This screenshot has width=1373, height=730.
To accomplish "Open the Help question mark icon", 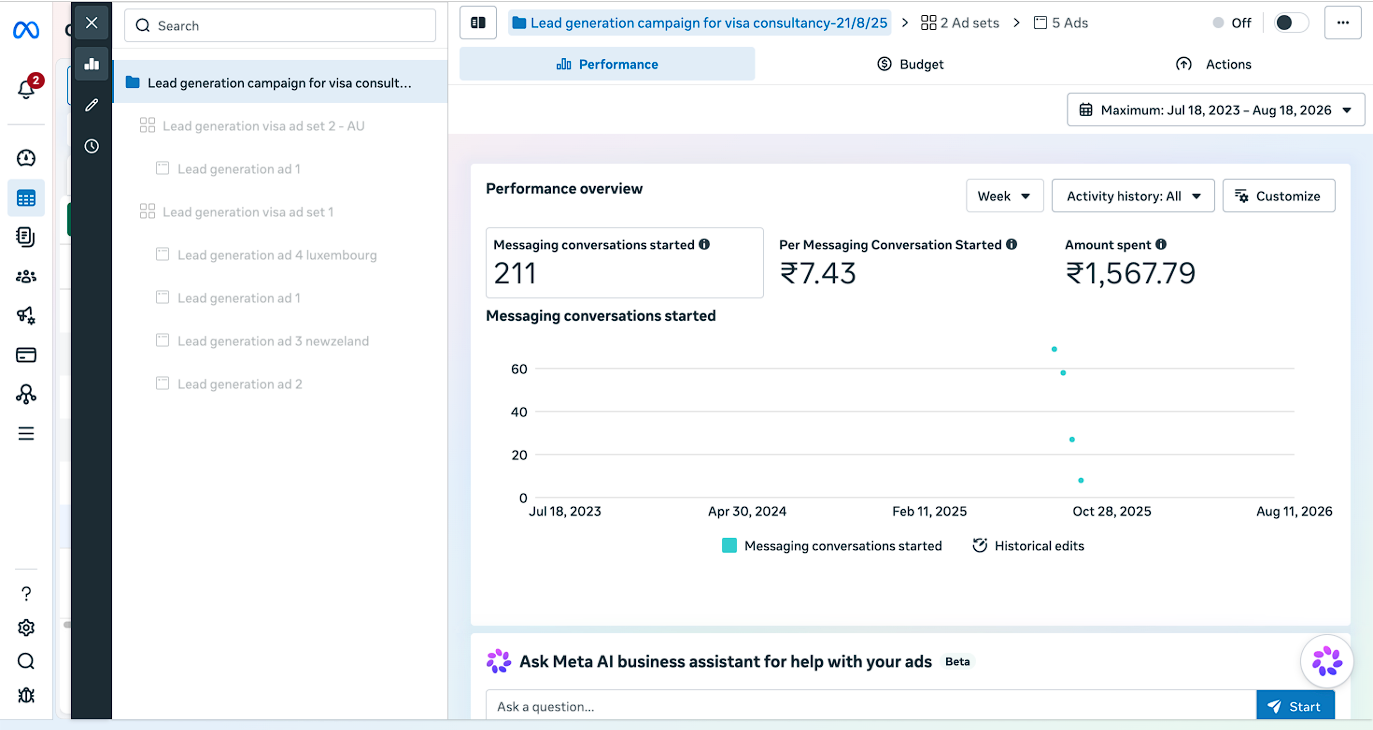I will (26, 594).
